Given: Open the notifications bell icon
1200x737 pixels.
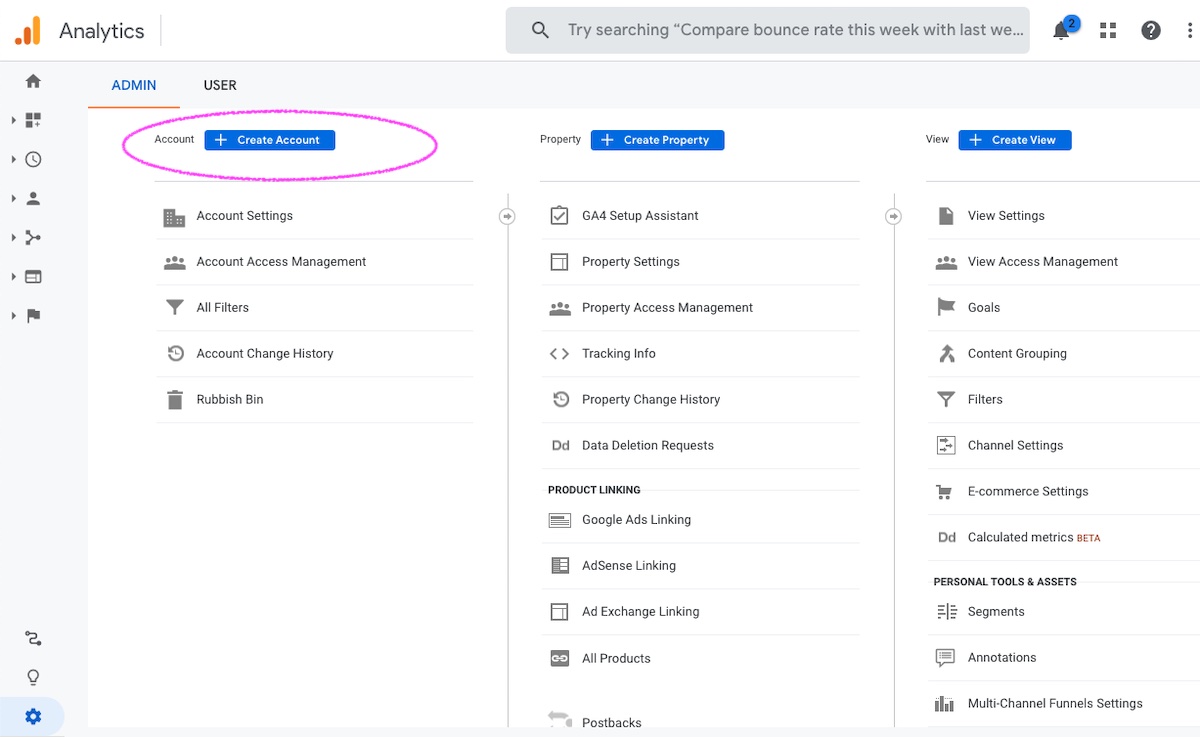Looking at the screenshot, I should coord(1062,31).
